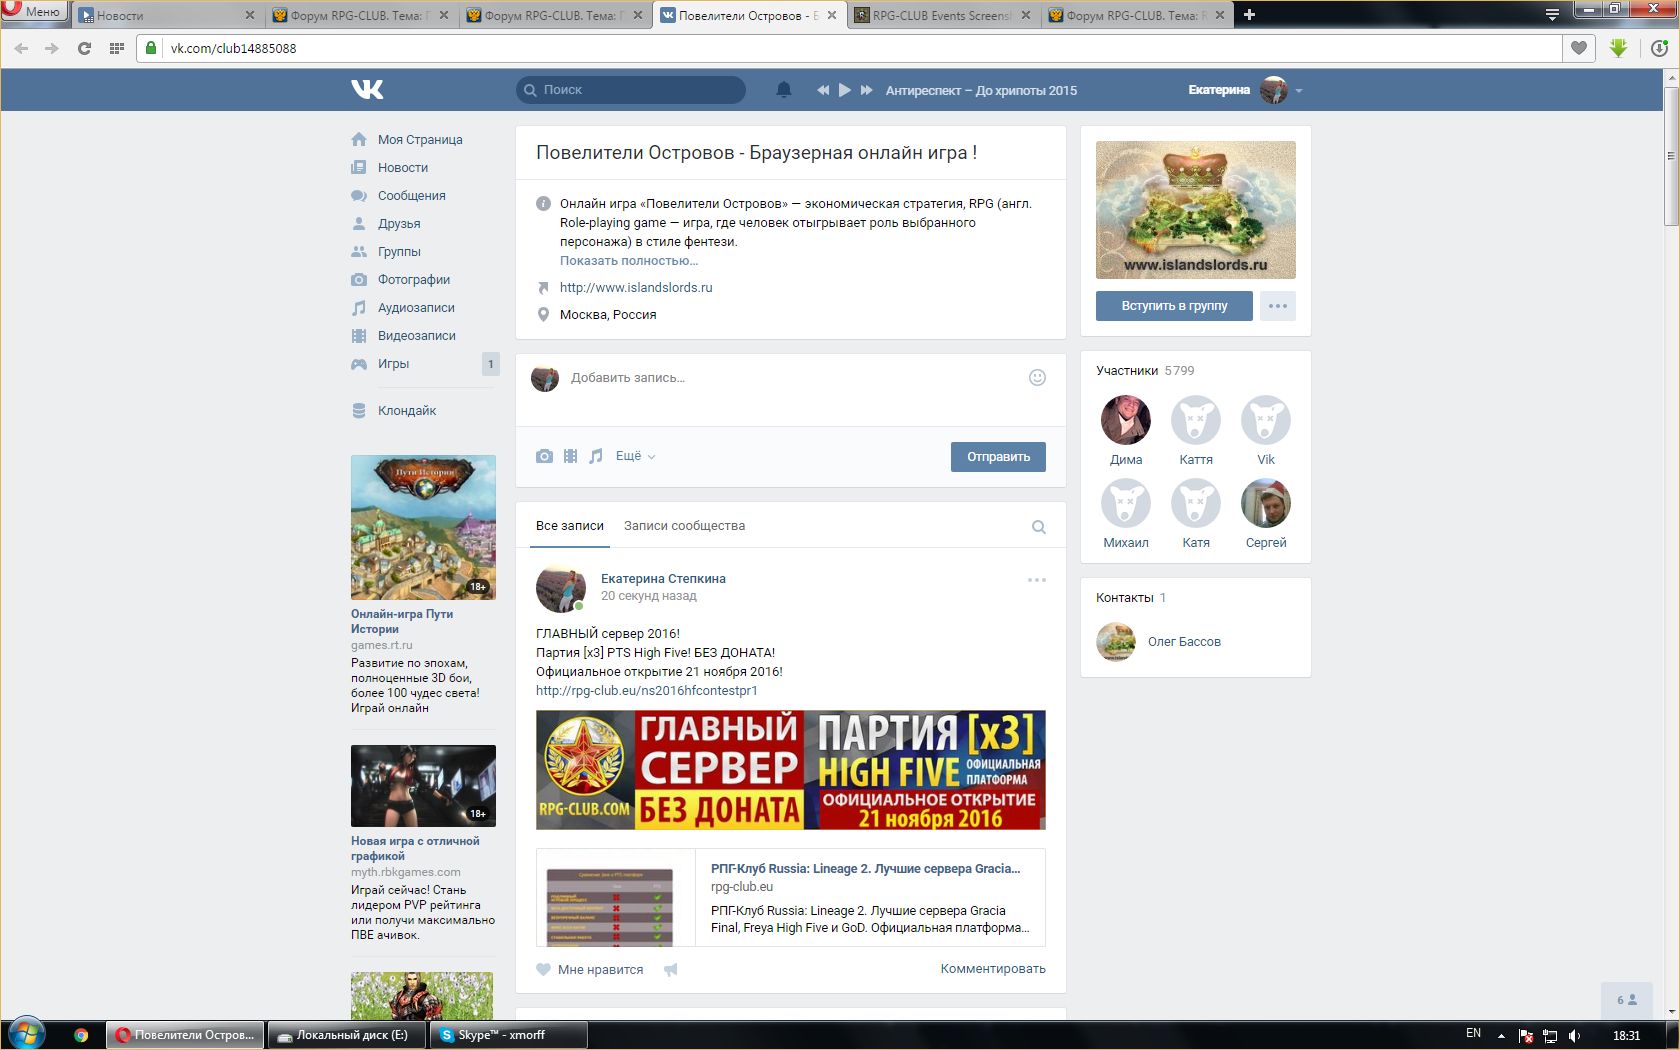Focus the Поиск search field
This screenshot has width=1680, height=1050.
631,90
